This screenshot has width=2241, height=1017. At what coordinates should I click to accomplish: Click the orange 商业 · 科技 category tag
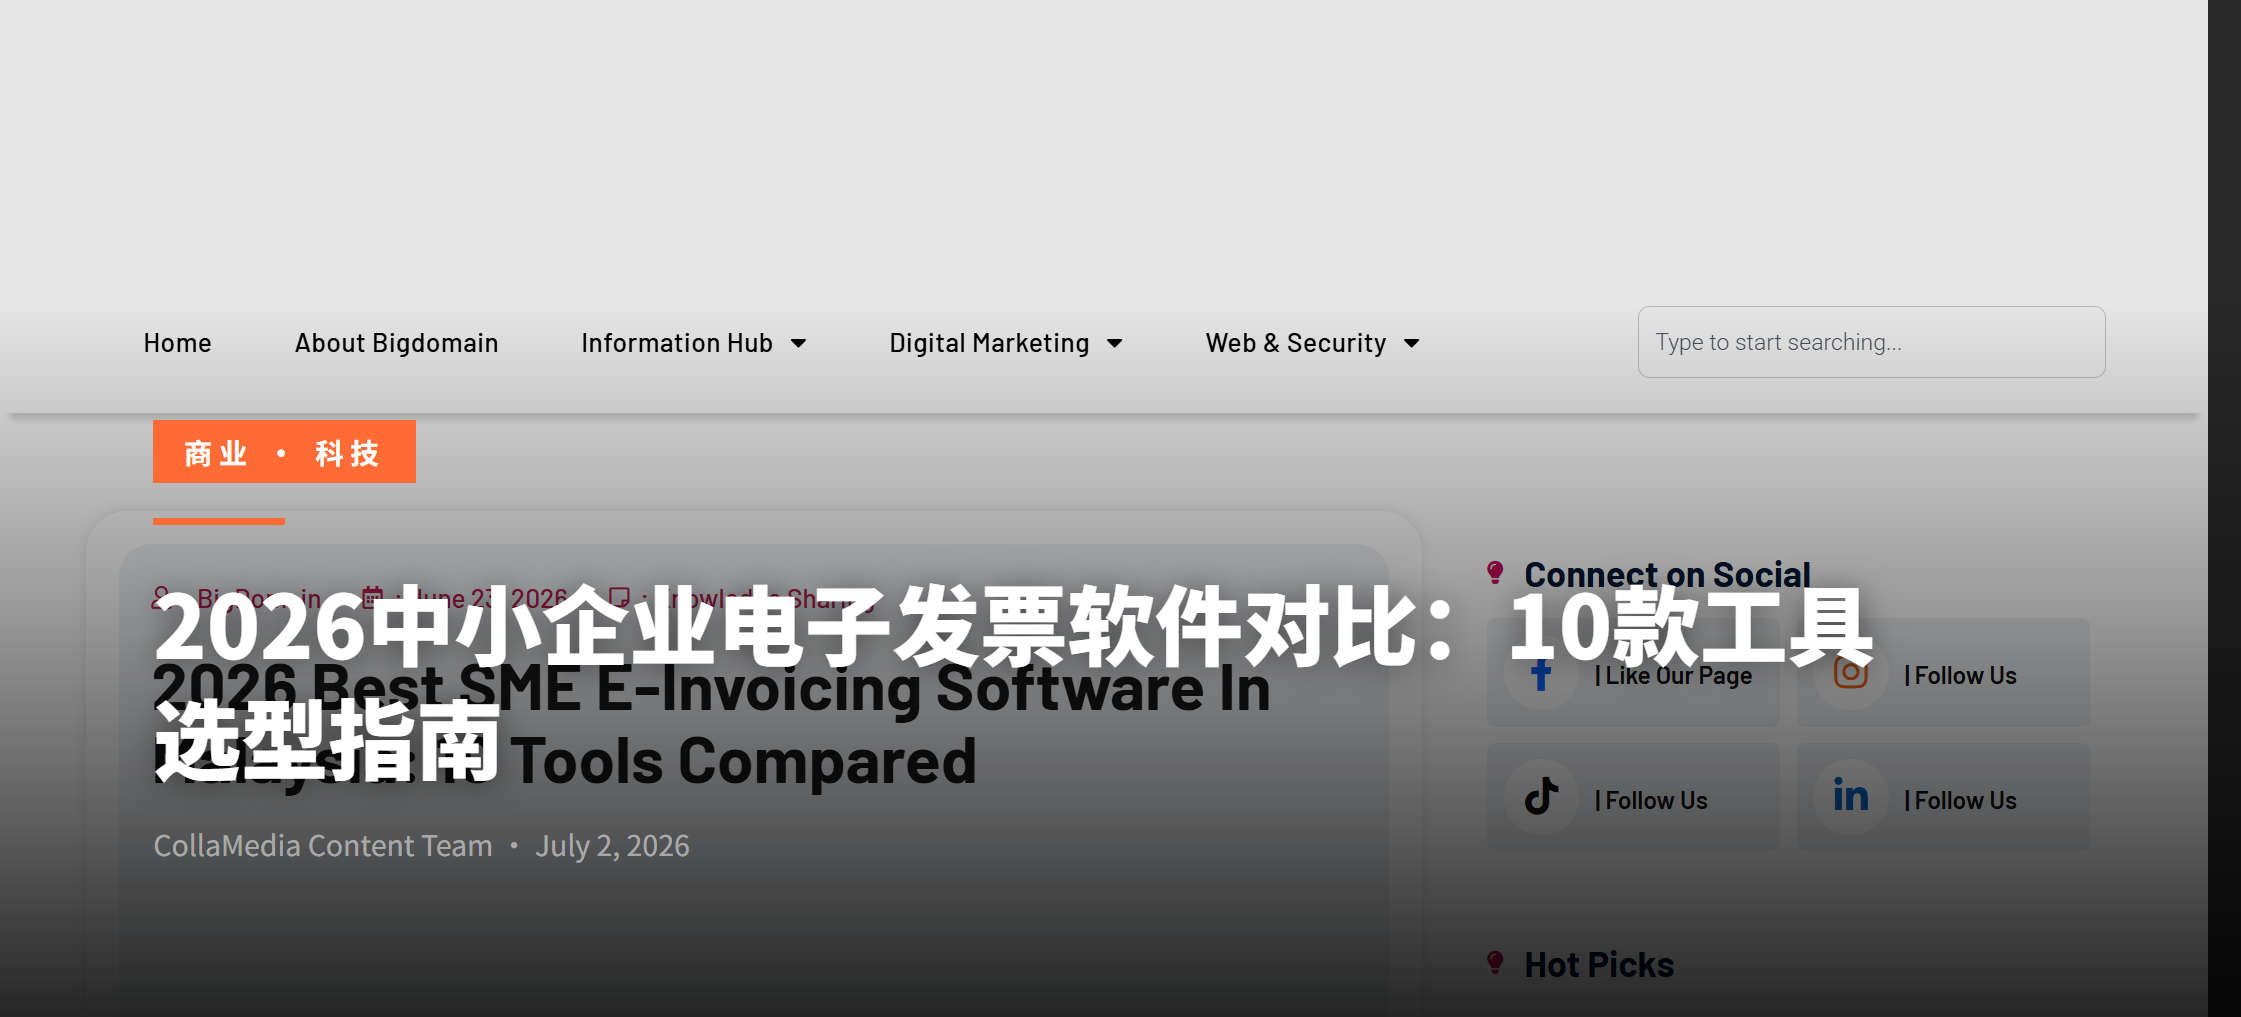coord(284,452)
